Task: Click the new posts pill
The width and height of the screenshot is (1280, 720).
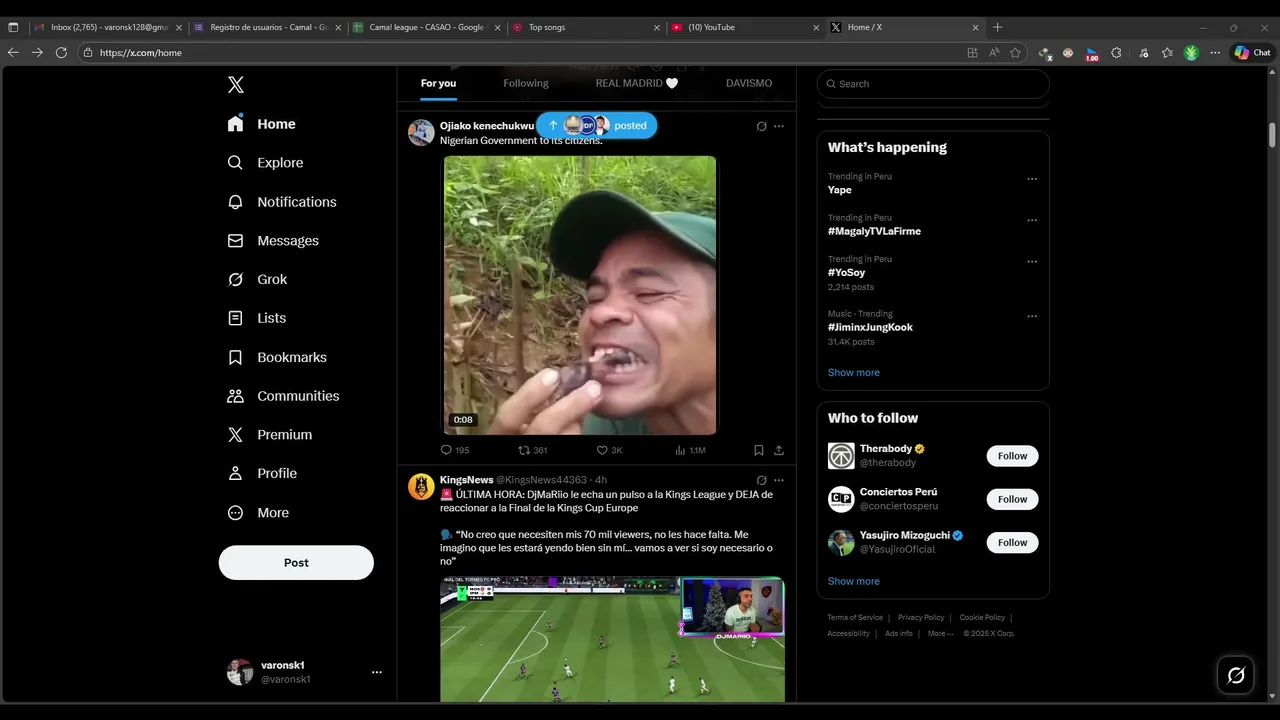Action: click(x=597, y=126)
